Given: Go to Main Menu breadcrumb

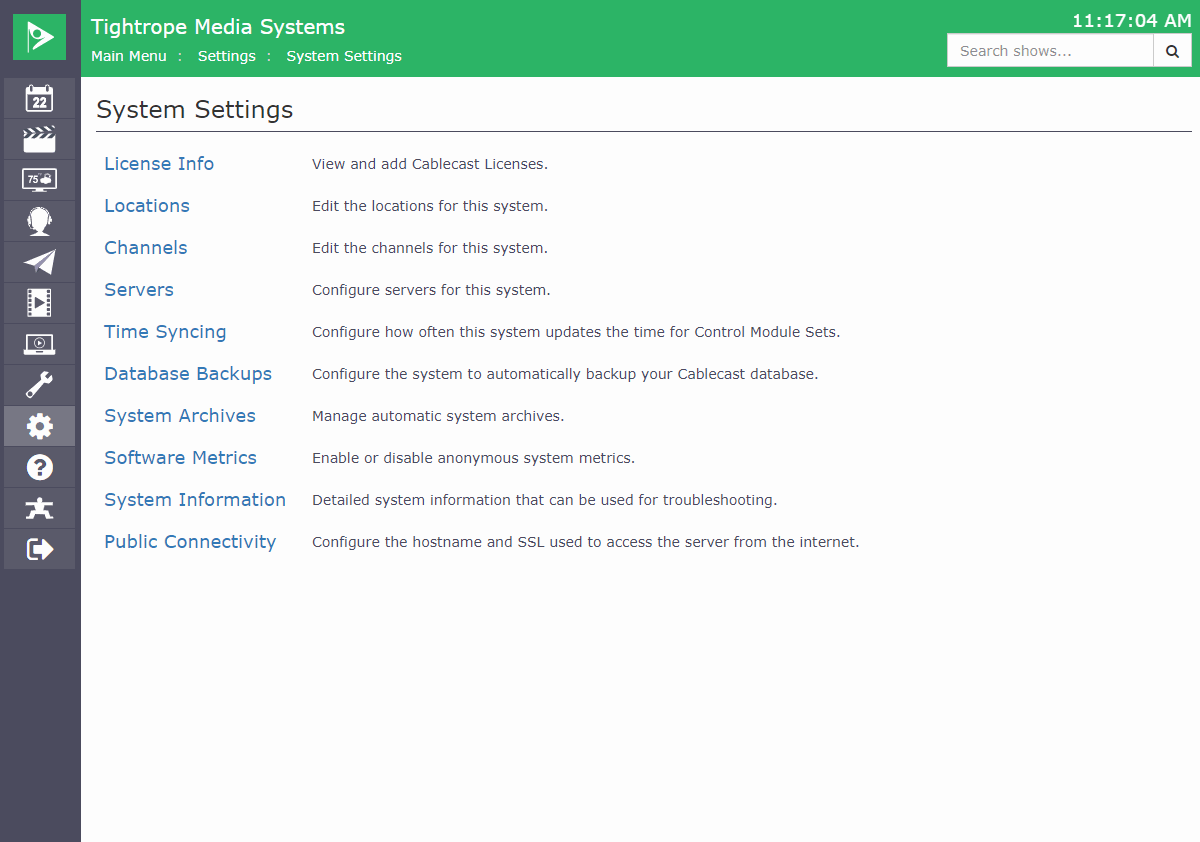Looking at the screenshot, I should (129, 56).
